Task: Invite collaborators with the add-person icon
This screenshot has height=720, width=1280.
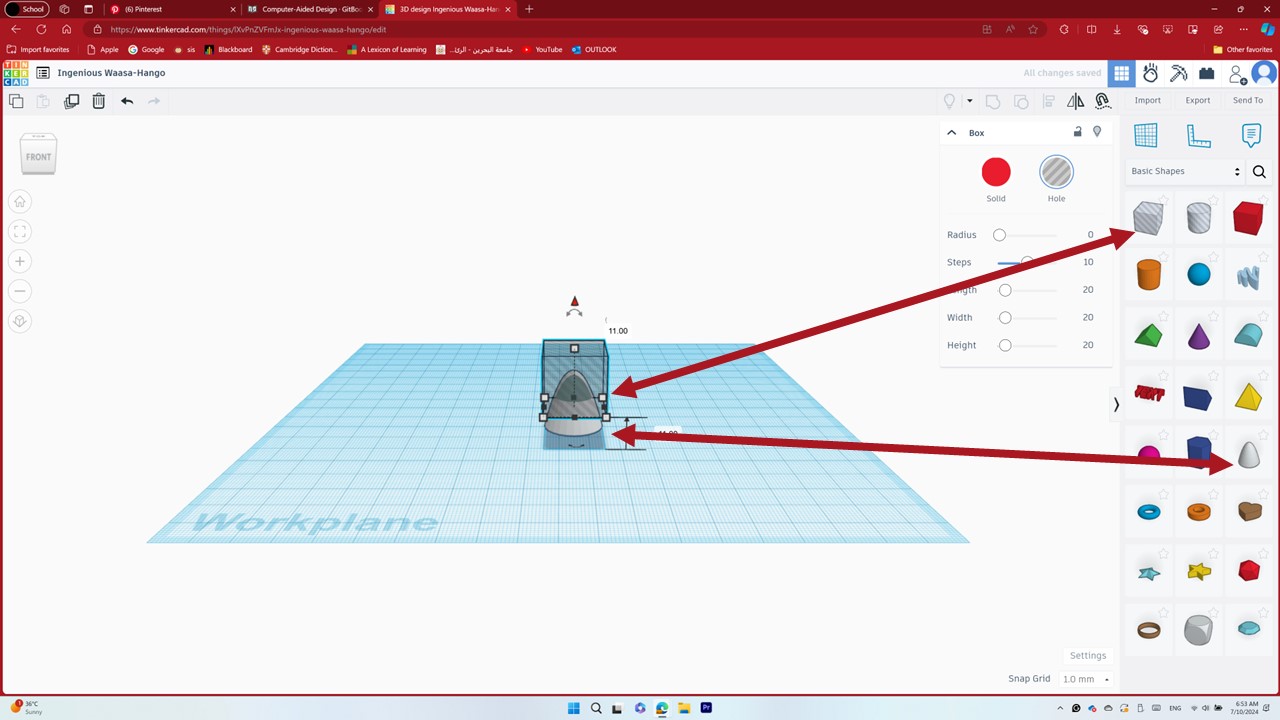Action: pyautogui.click(x=1237, y=74)
